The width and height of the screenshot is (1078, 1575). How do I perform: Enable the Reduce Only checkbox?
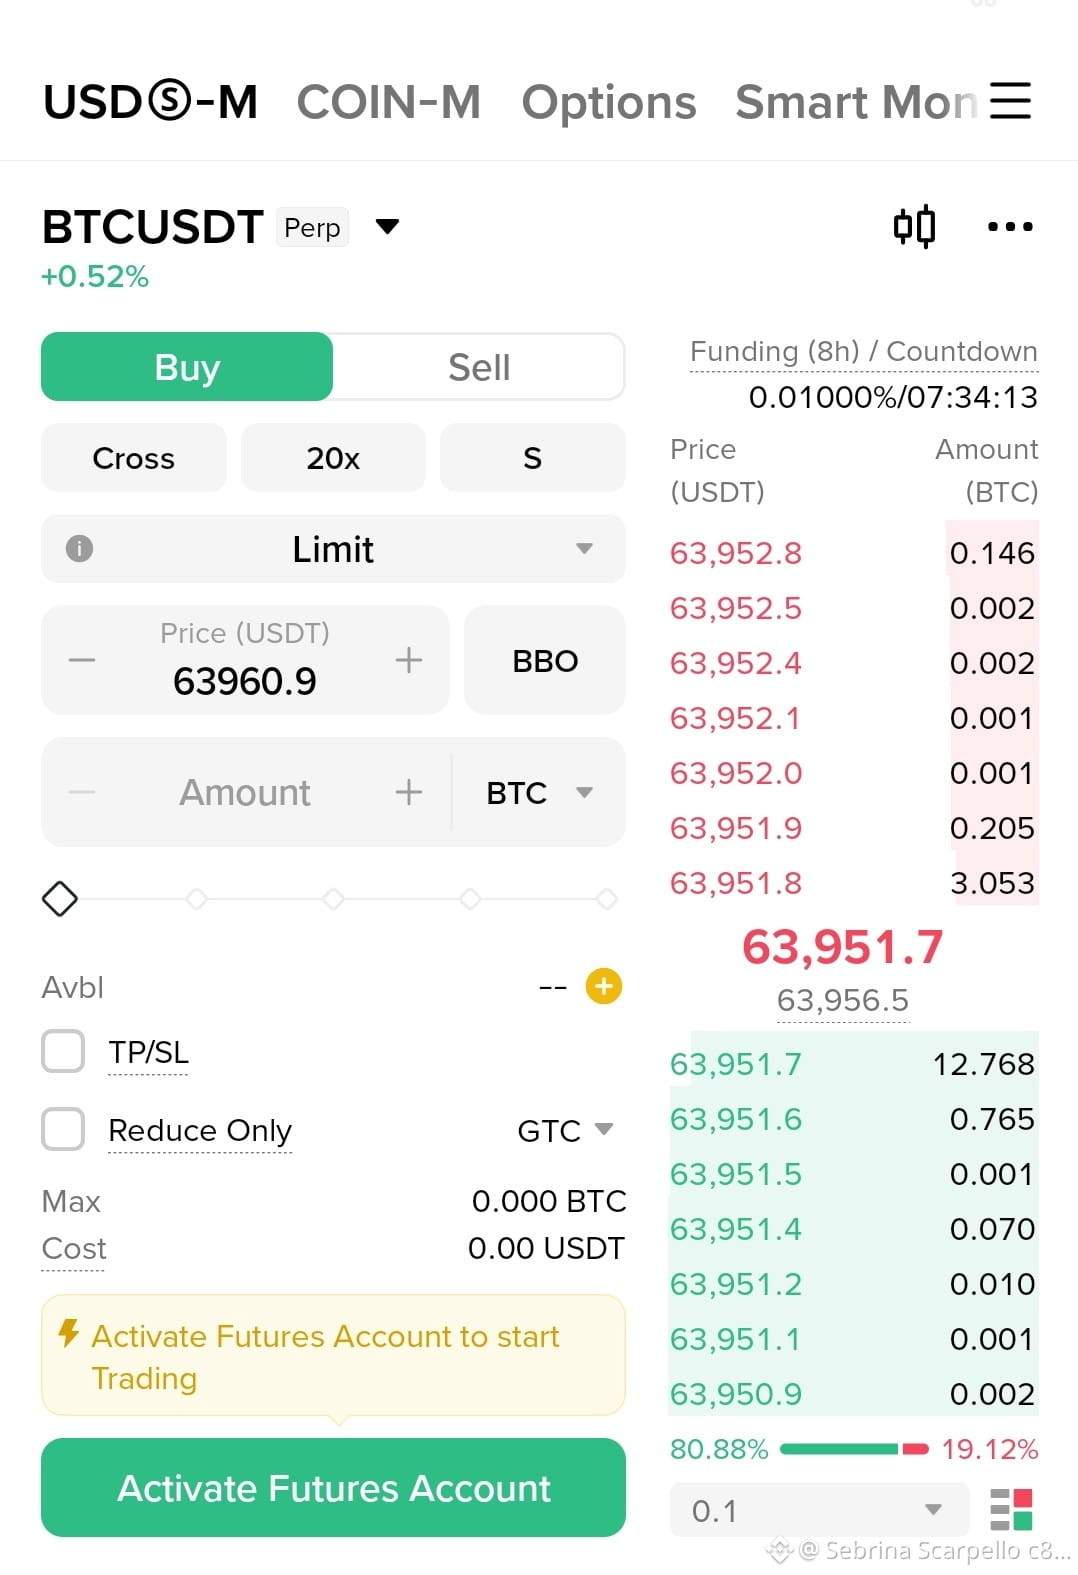click(x=63, y=1129)
